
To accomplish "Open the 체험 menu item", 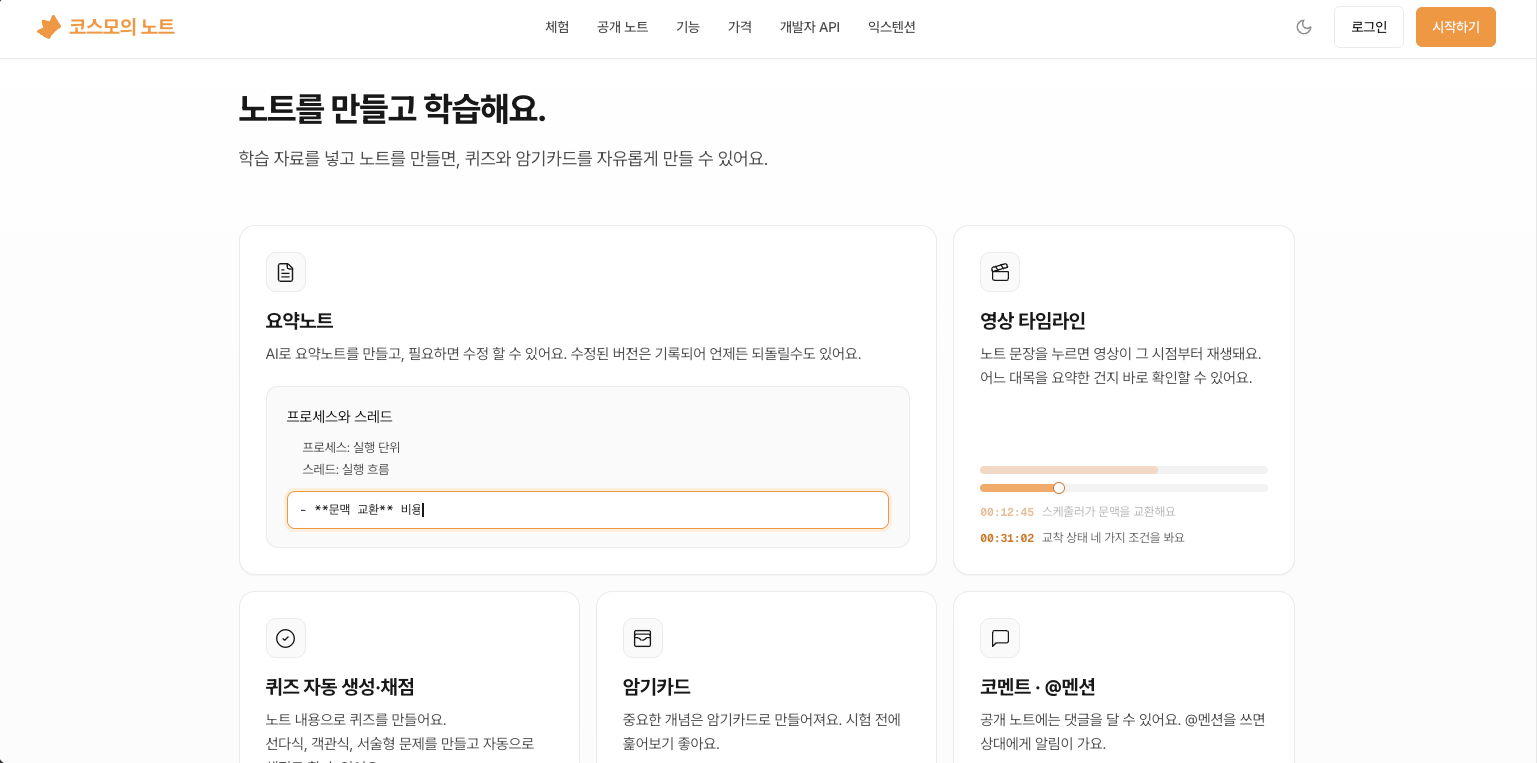I will pyautogui.click(x=557, y=27).
